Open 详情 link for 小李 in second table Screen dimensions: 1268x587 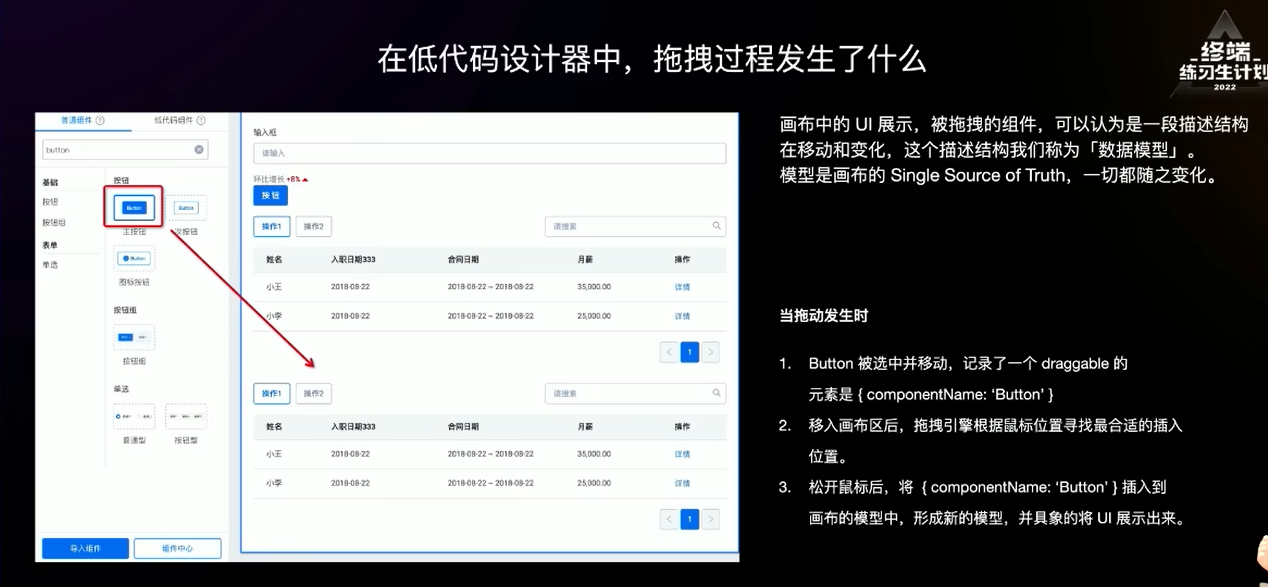tap(682, 483)
